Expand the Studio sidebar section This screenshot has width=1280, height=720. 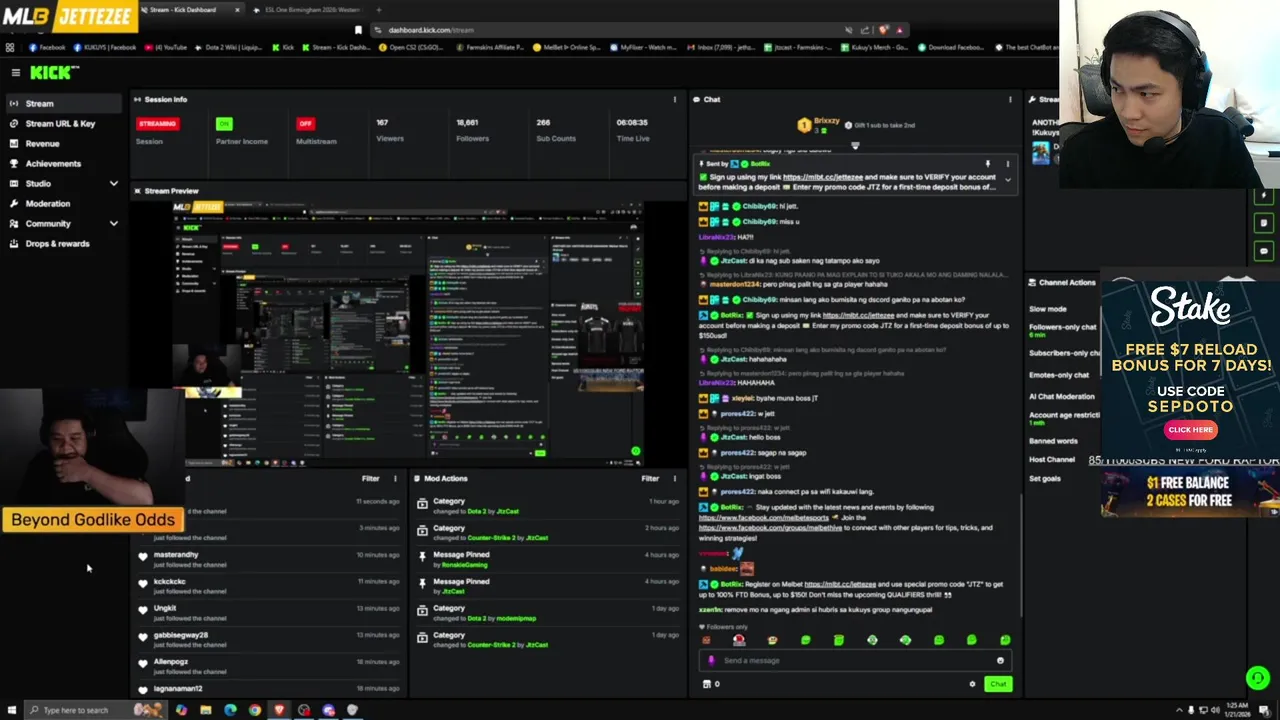click(113, 183)
